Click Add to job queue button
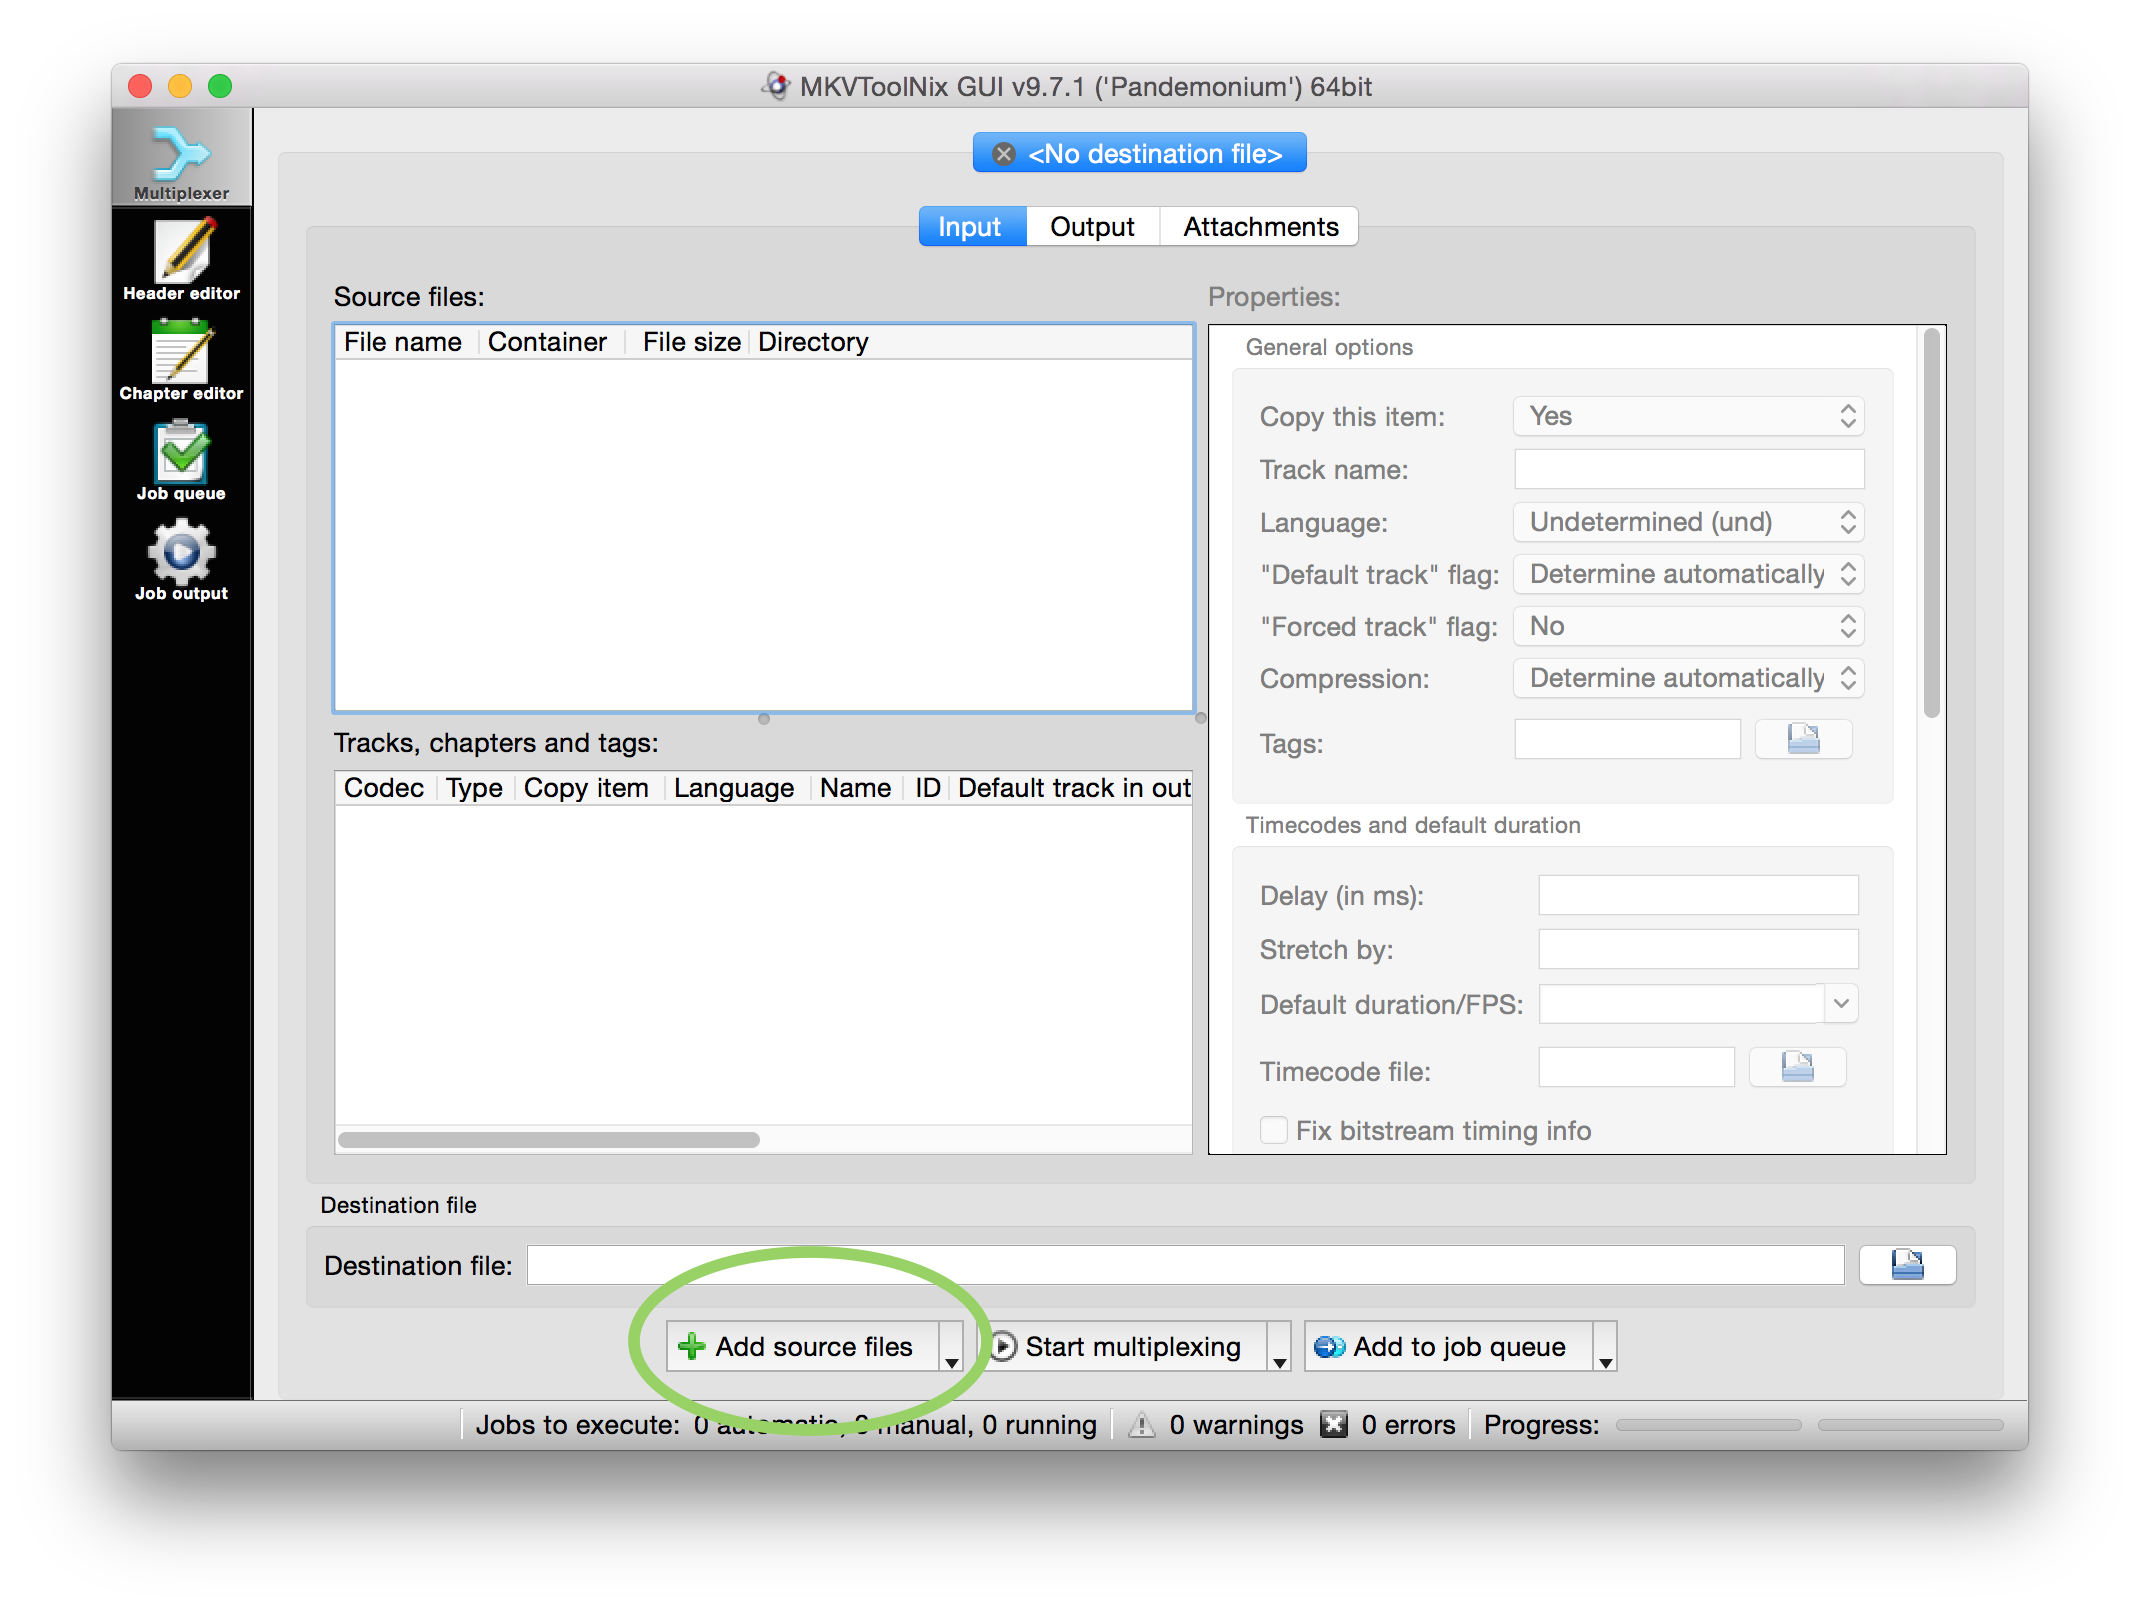The image size is (2140, 1610). (x=1449, y=1348)
